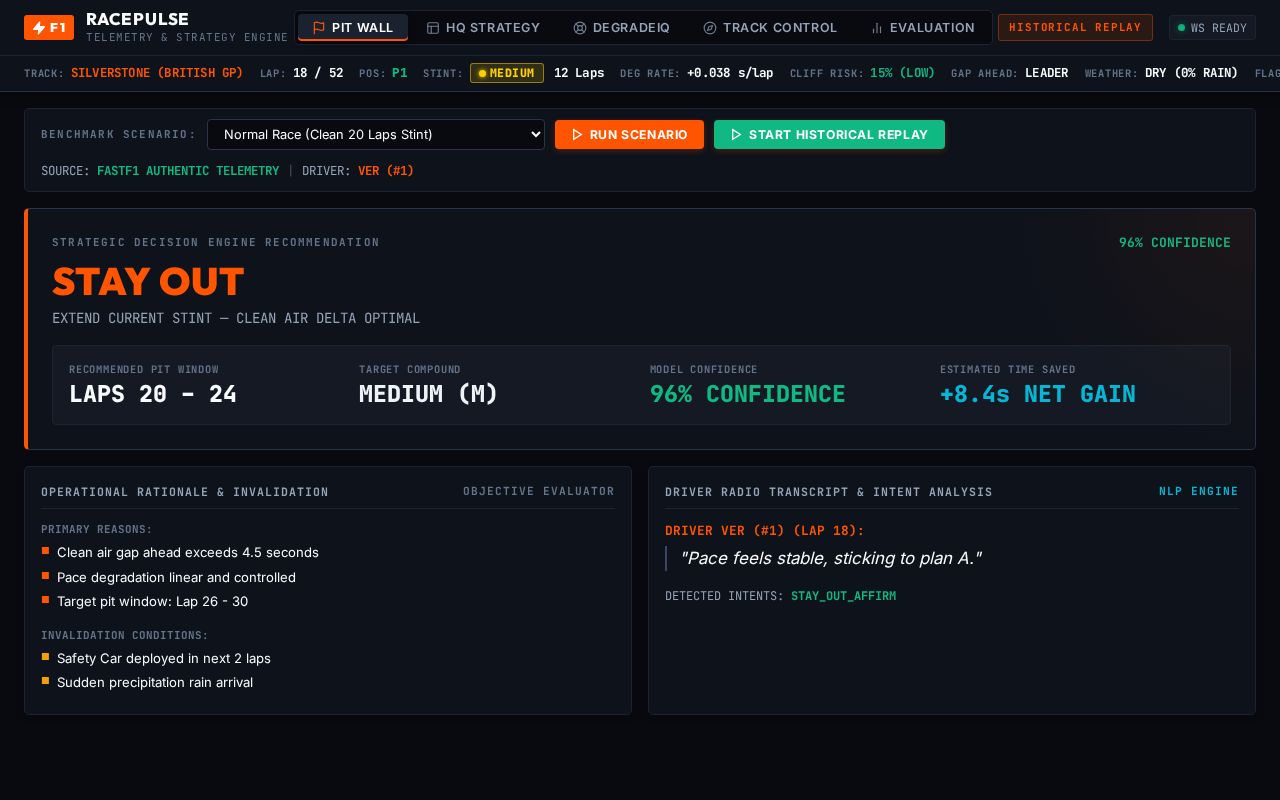This screenshot has width=1280, height=800.
Task: Switch to the Evaluation tab
Action: point(922,28)
